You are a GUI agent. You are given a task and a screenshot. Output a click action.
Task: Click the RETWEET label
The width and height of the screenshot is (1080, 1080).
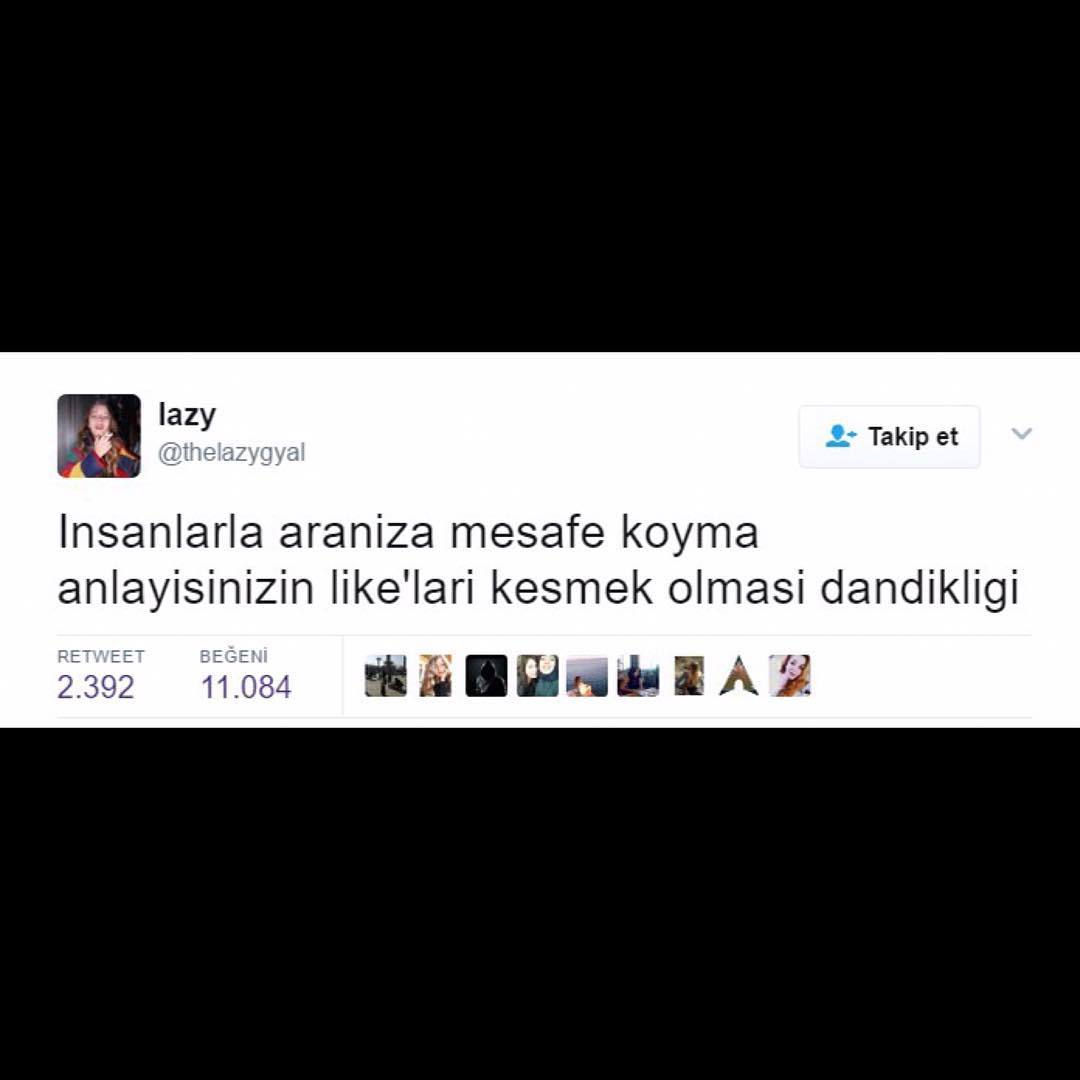[101, 656]
